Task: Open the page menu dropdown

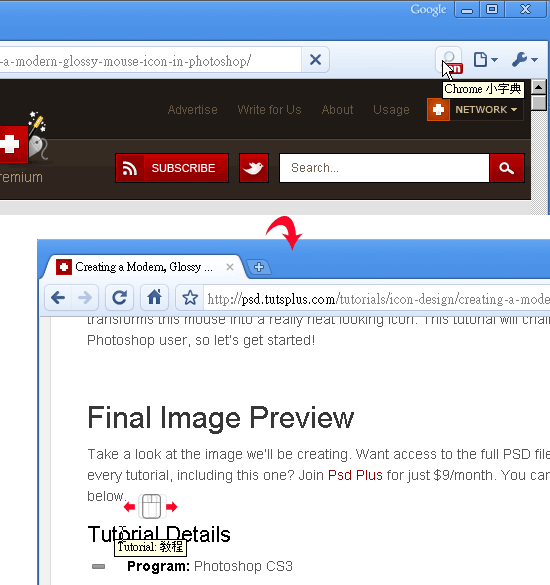Action: 485,60
